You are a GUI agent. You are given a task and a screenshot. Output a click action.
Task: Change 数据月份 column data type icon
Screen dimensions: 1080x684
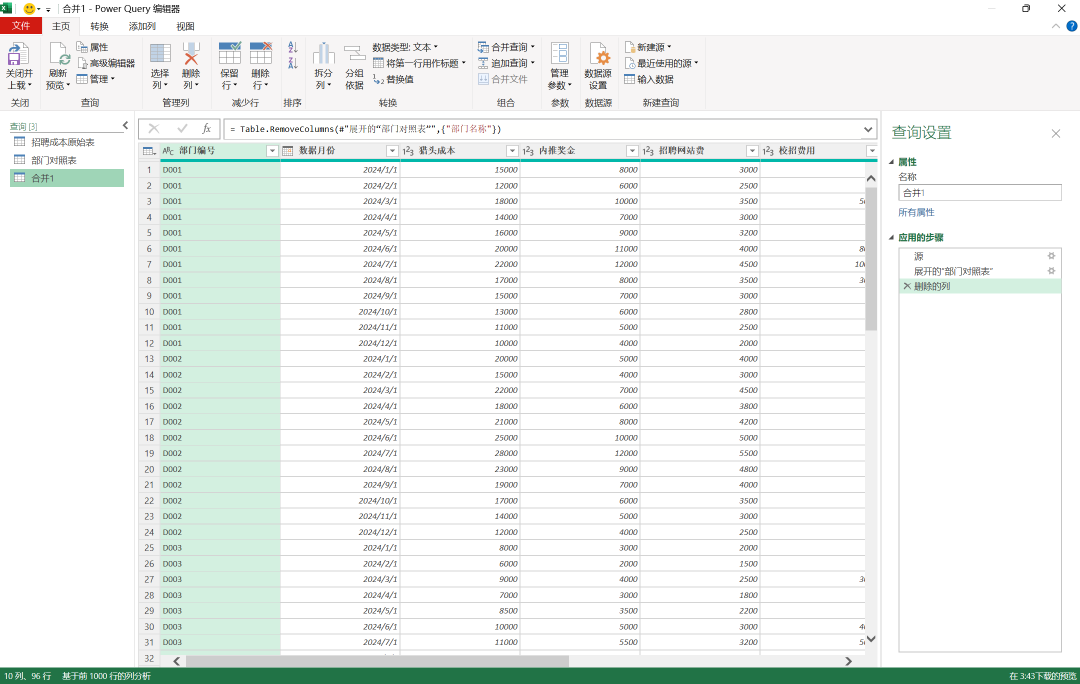tap(288, 151)
